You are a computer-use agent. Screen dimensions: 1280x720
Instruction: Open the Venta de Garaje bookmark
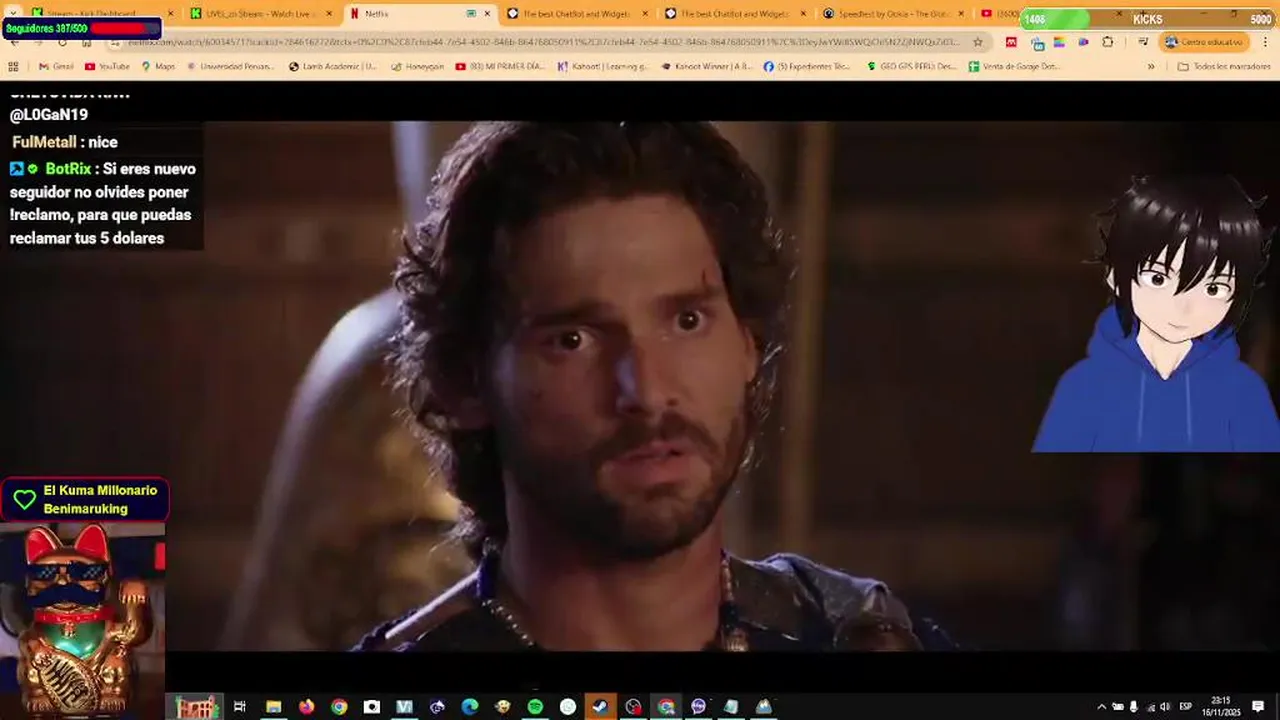point(1013,66)
